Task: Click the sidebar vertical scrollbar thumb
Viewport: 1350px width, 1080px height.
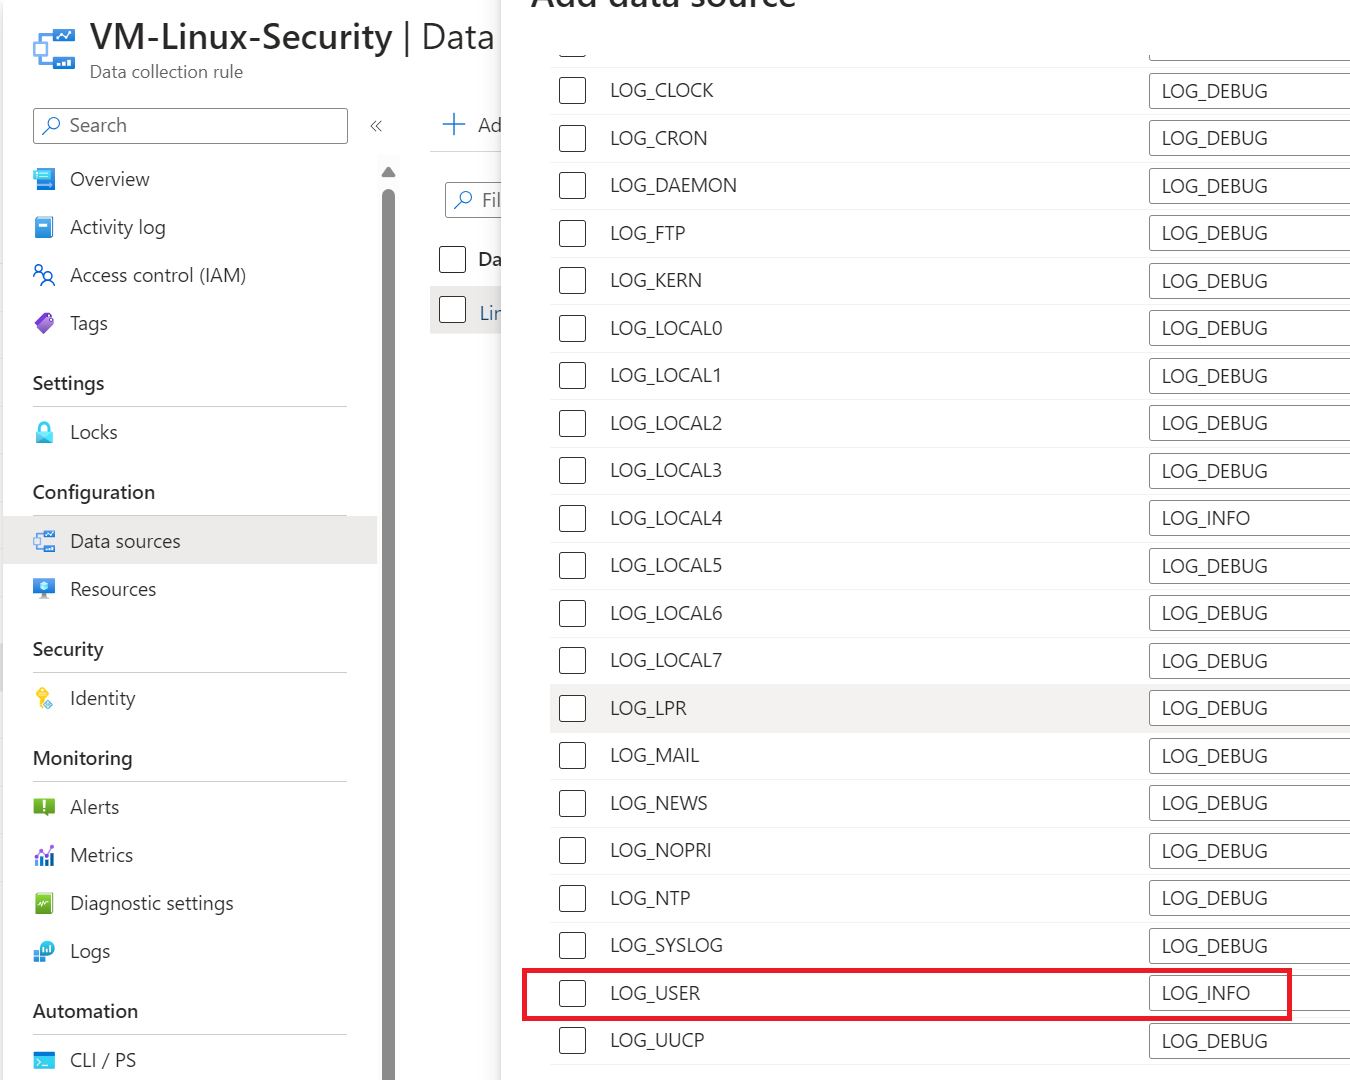Action: (388, 635)
